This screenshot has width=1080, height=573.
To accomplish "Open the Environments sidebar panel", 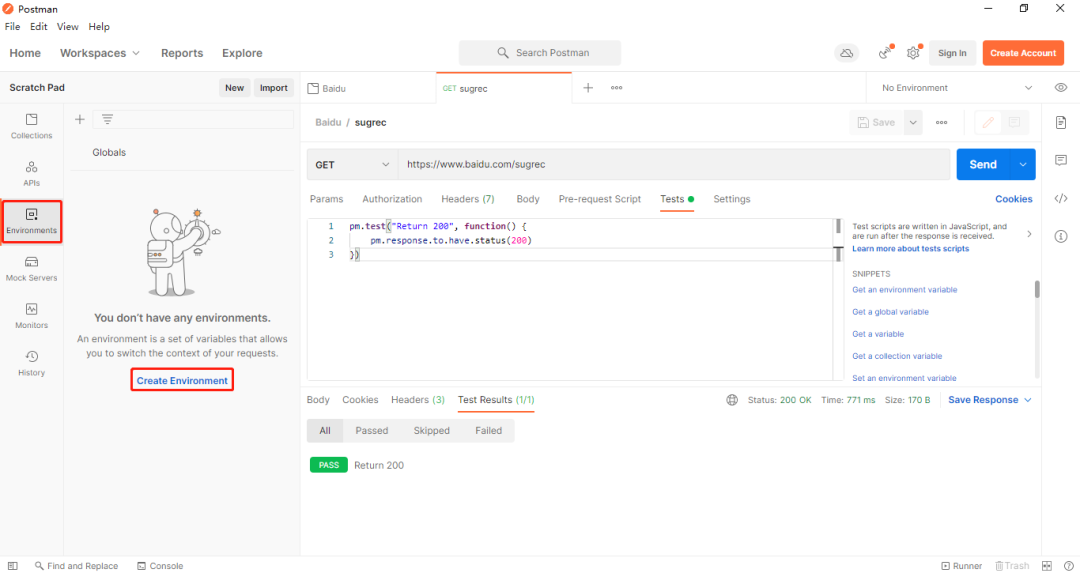I will click(32, 222).
